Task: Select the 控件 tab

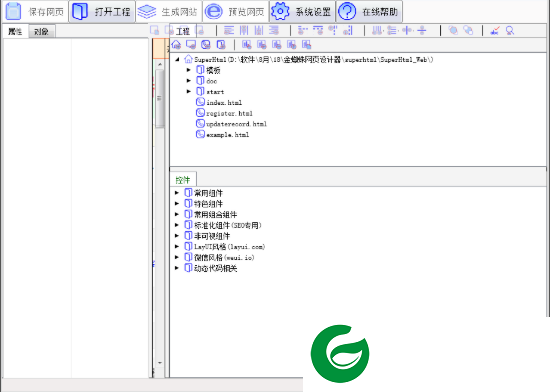Action: coord(183,180)
